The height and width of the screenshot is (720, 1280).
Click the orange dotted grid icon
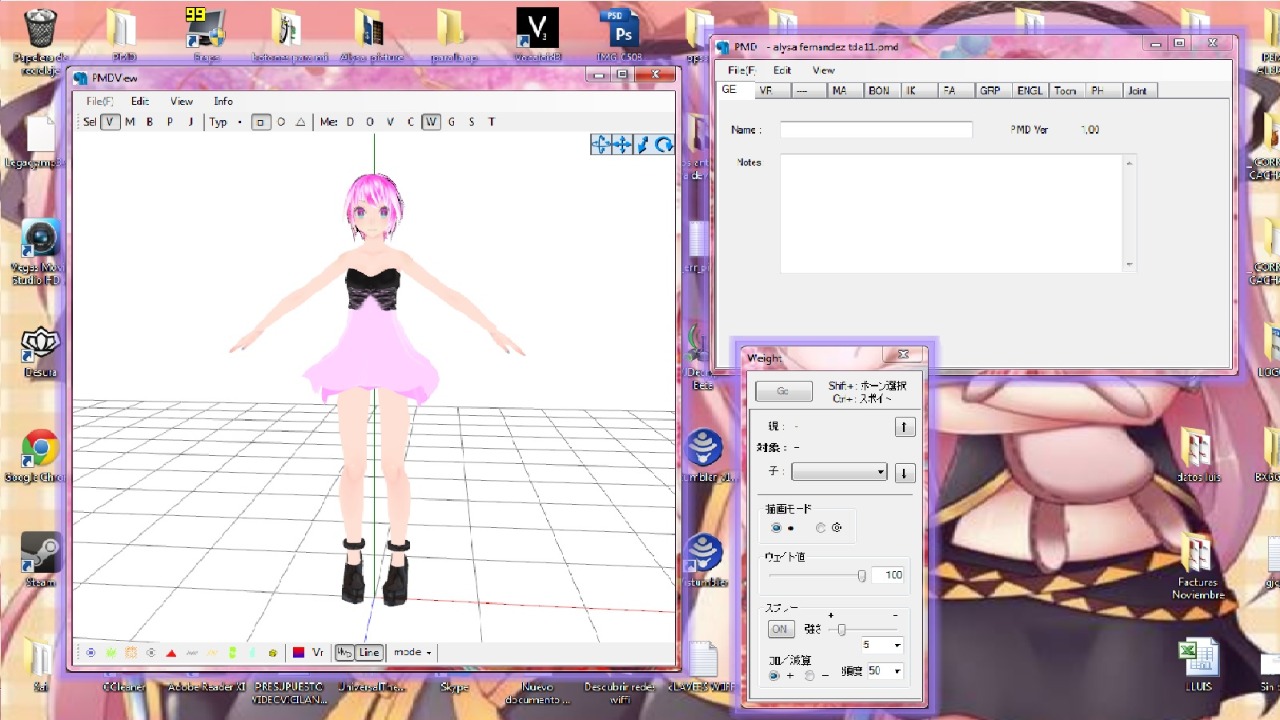130,653
